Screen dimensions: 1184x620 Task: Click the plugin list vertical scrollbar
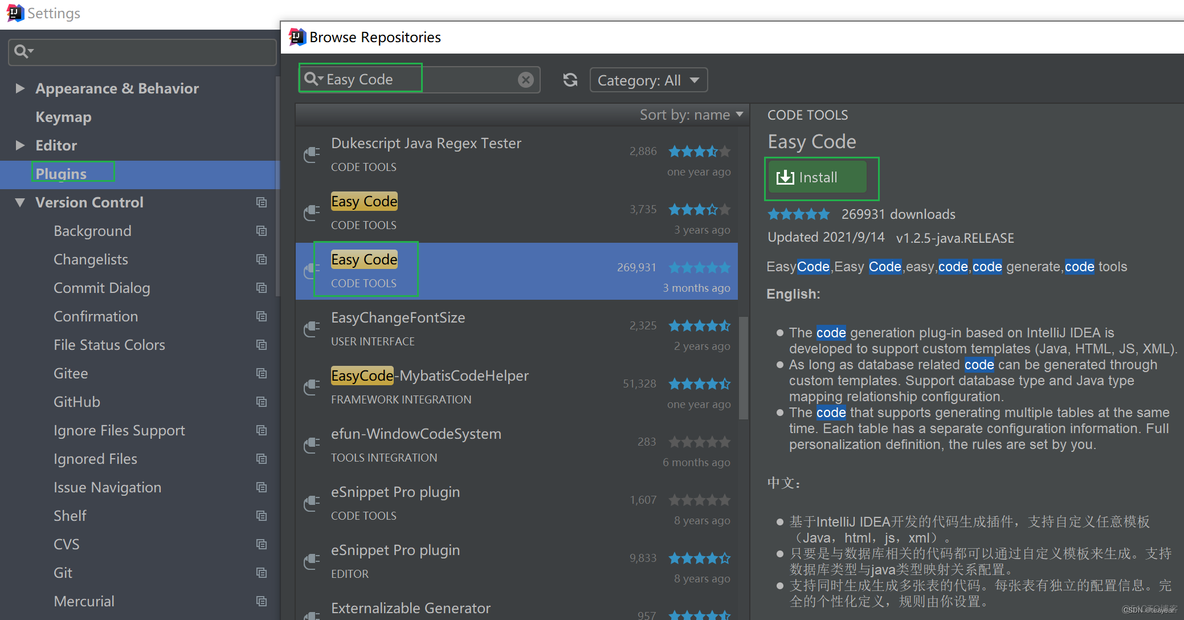pyautogui.click(x=743, y=366)
